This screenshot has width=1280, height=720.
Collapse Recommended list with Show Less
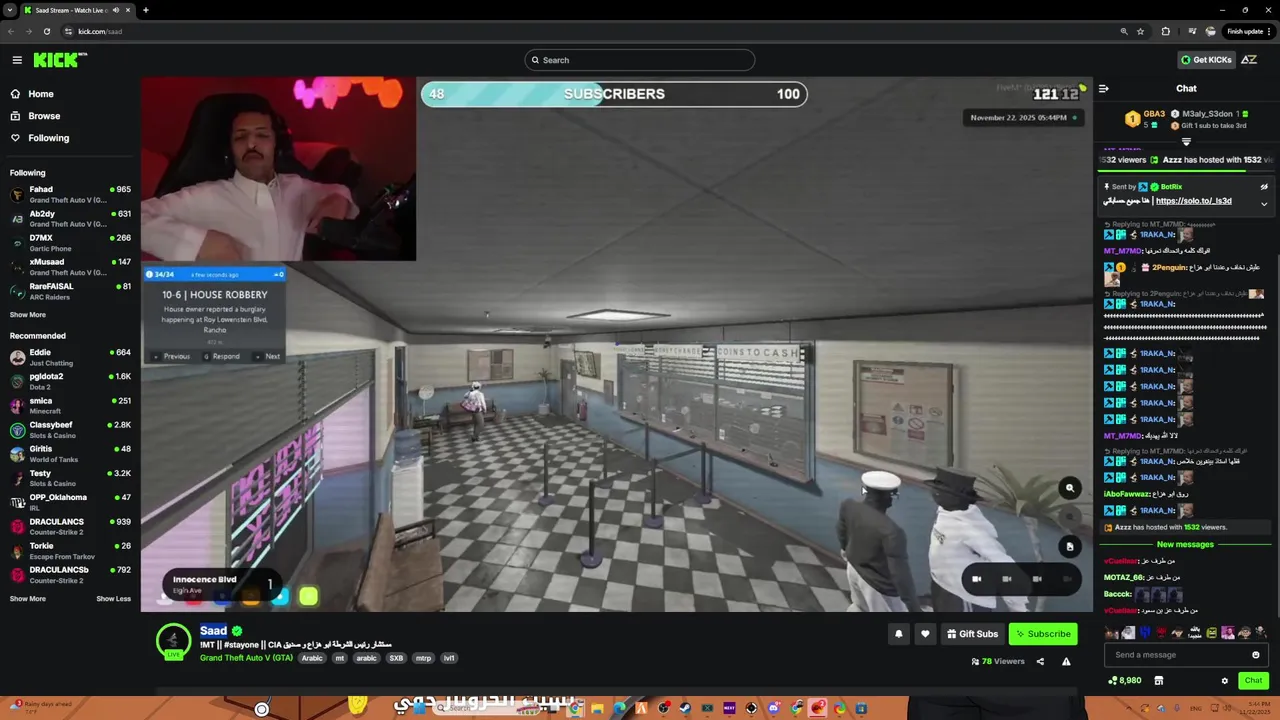(113, 599)
